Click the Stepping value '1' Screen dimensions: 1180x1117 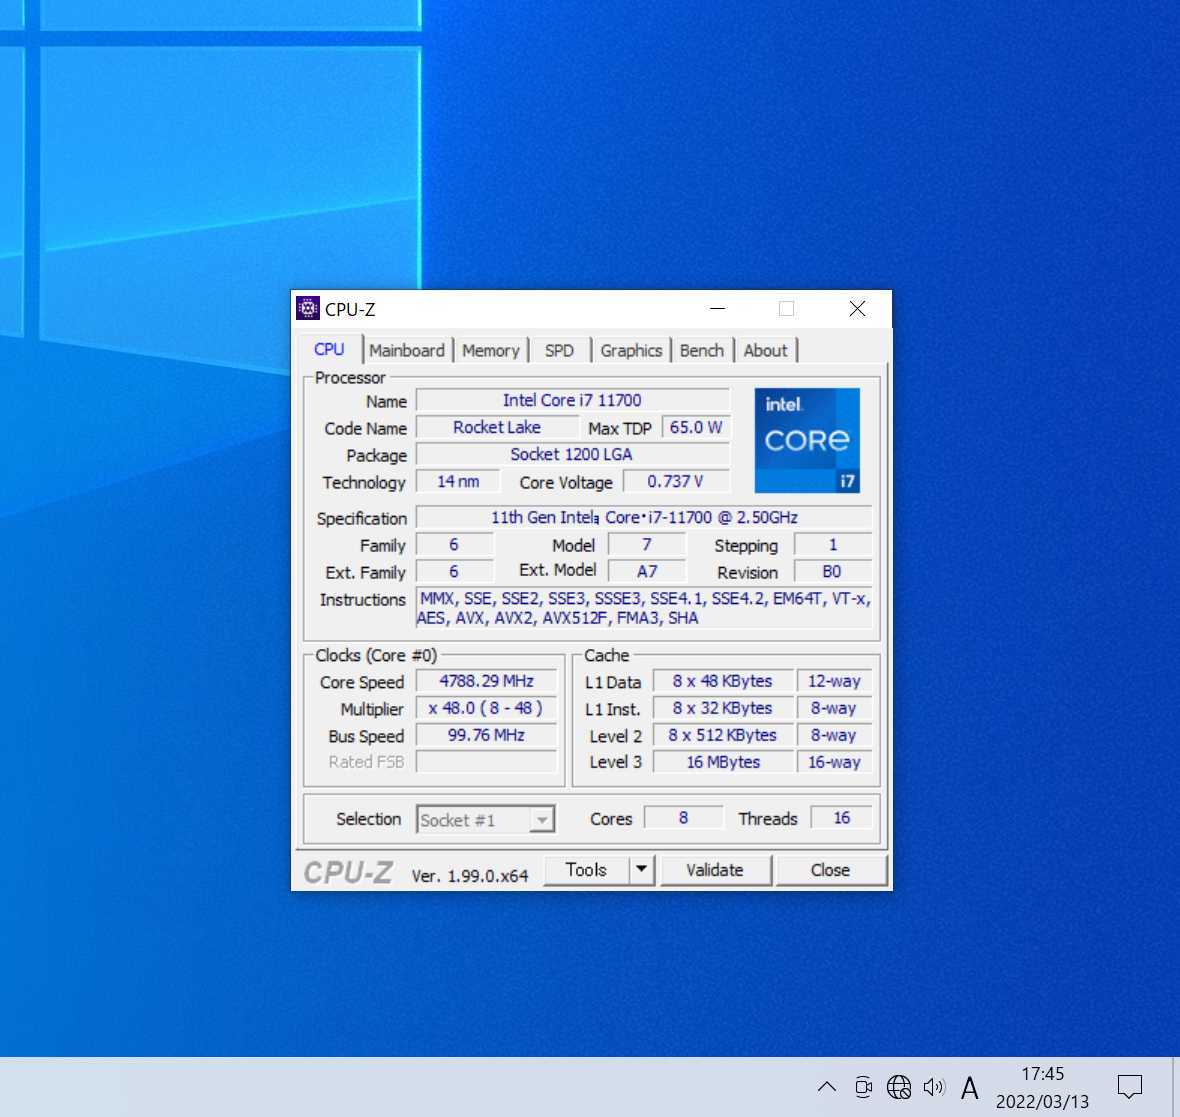pyautogui.click(x=833, y=545)
